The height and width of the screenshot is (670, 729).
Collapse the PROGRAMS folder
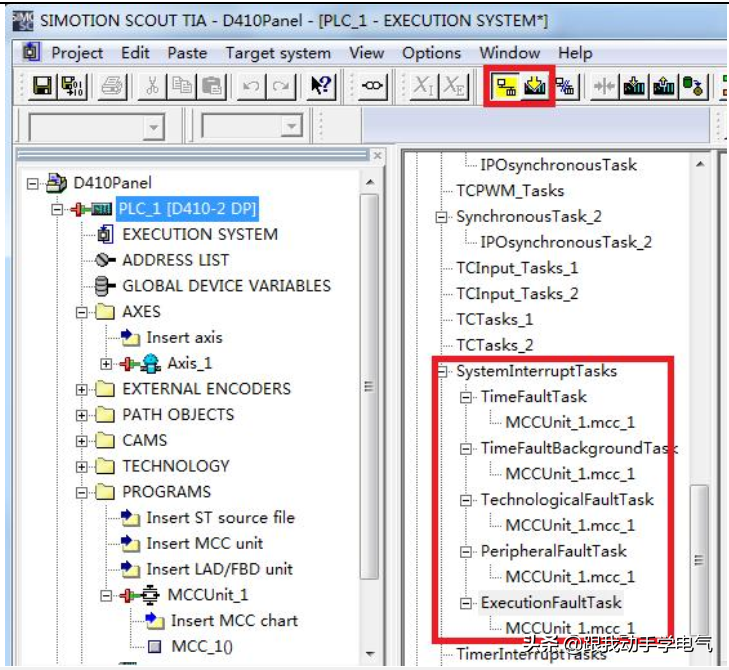tap(82, 492)
